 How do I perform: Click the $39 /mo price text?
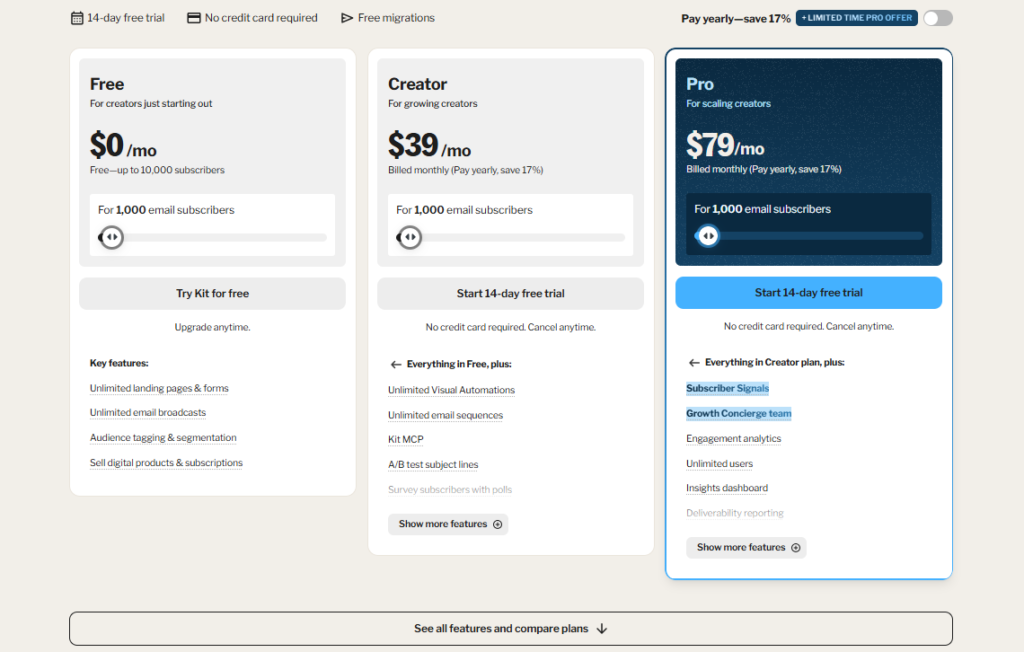click(x=429, y=145)
